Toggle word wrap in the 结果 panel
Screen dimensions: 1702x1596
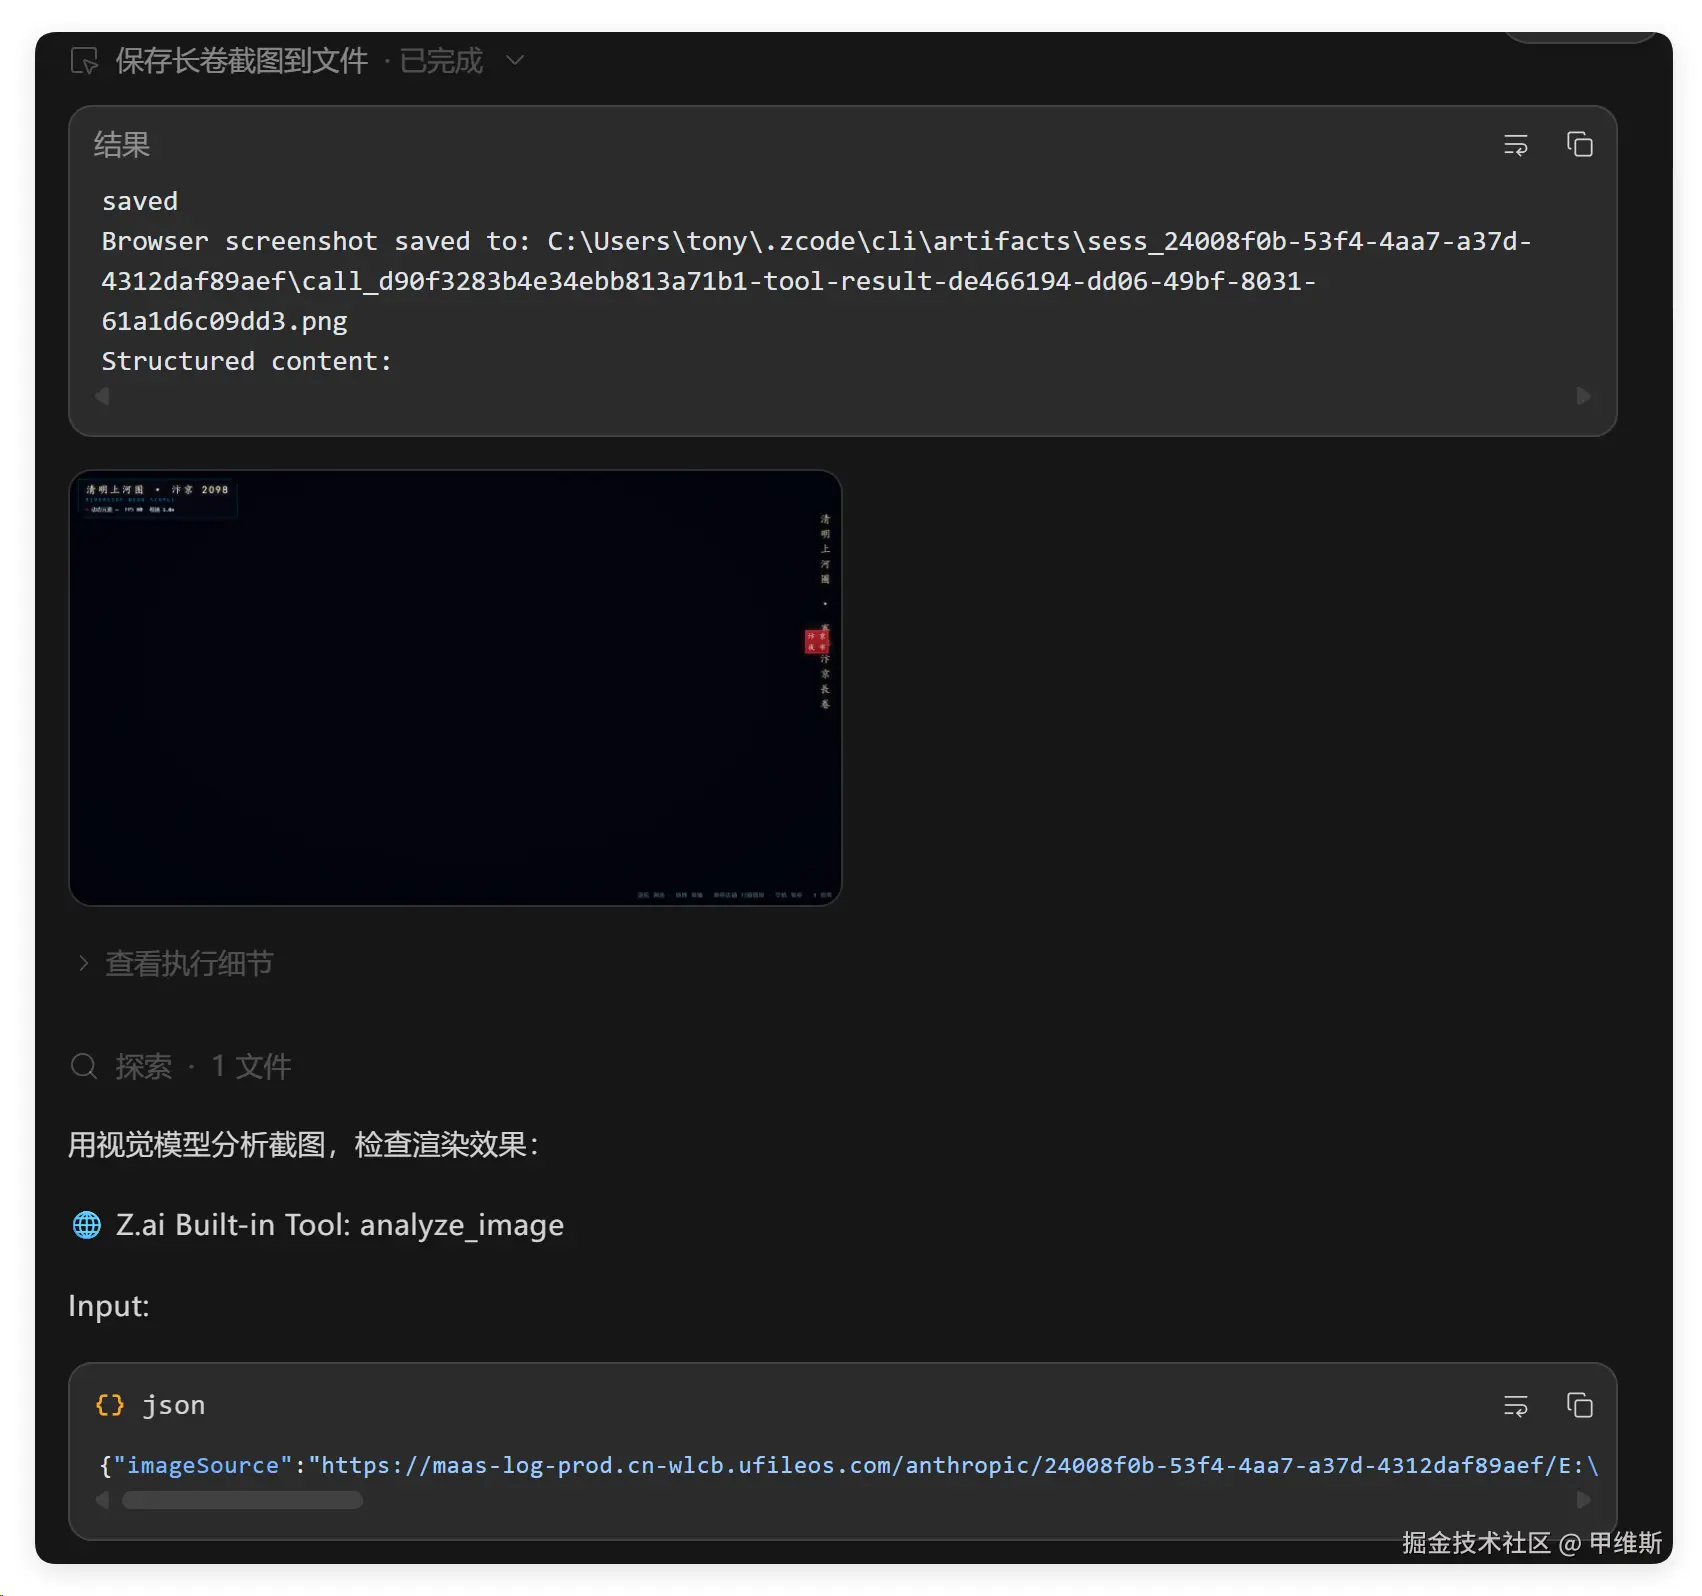(x=1515, y=145)
